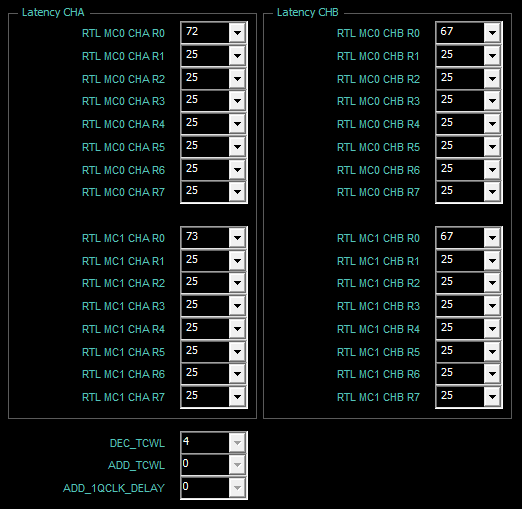Expand RTL MC0 CHA R4 value list
This screenshot has width=522, height=509.
pos(237,124)
